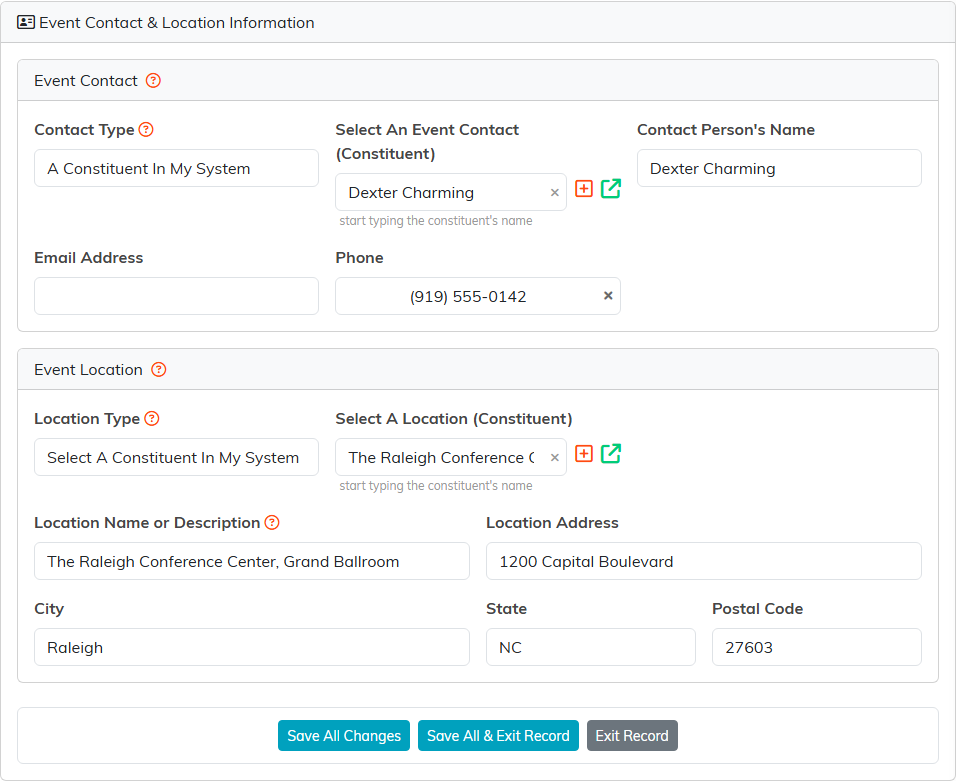
Task: Click the City input field
Action: 252,647
